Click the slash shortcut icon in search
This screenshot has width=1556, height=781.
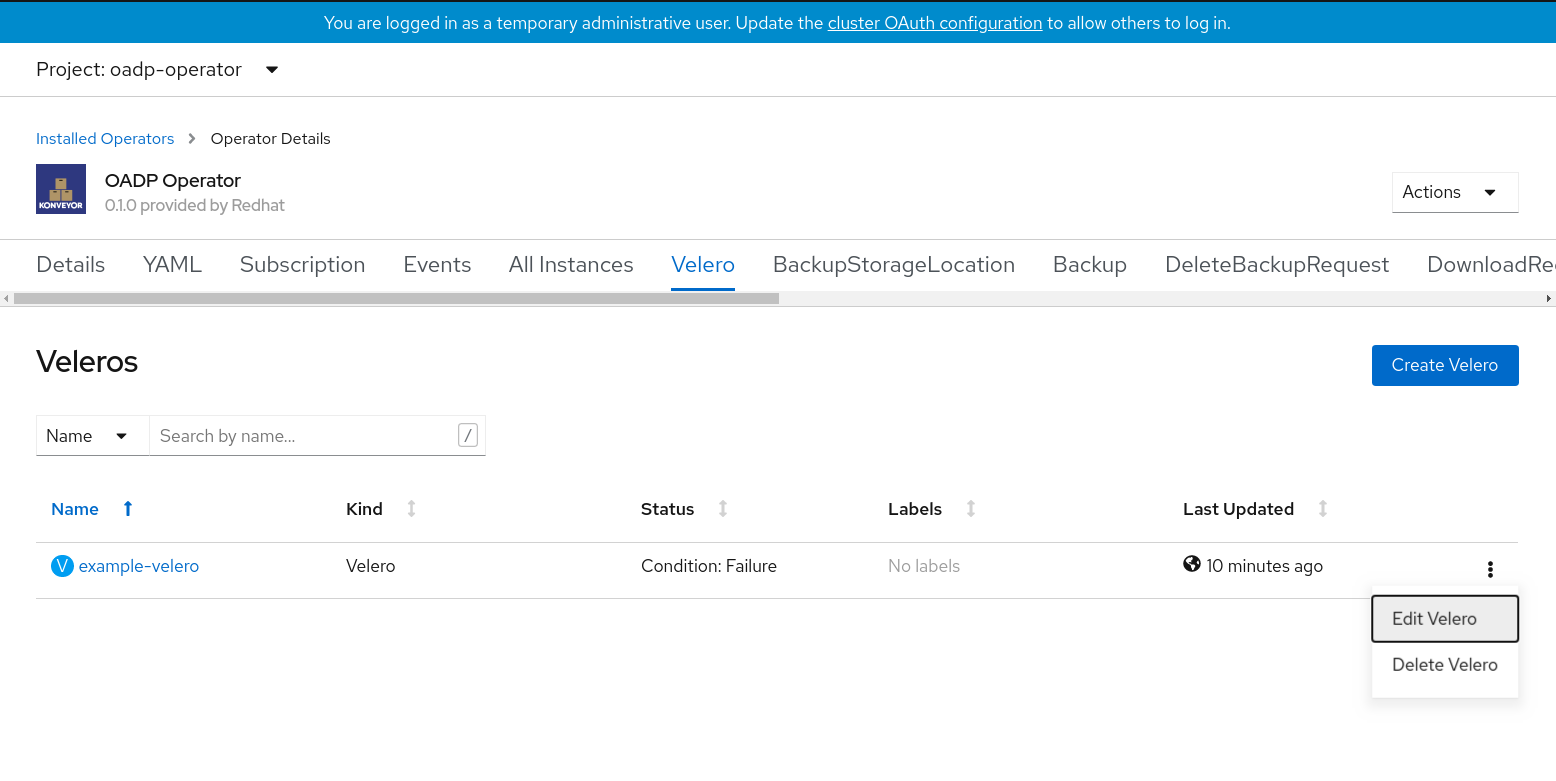tap(468, 435)
